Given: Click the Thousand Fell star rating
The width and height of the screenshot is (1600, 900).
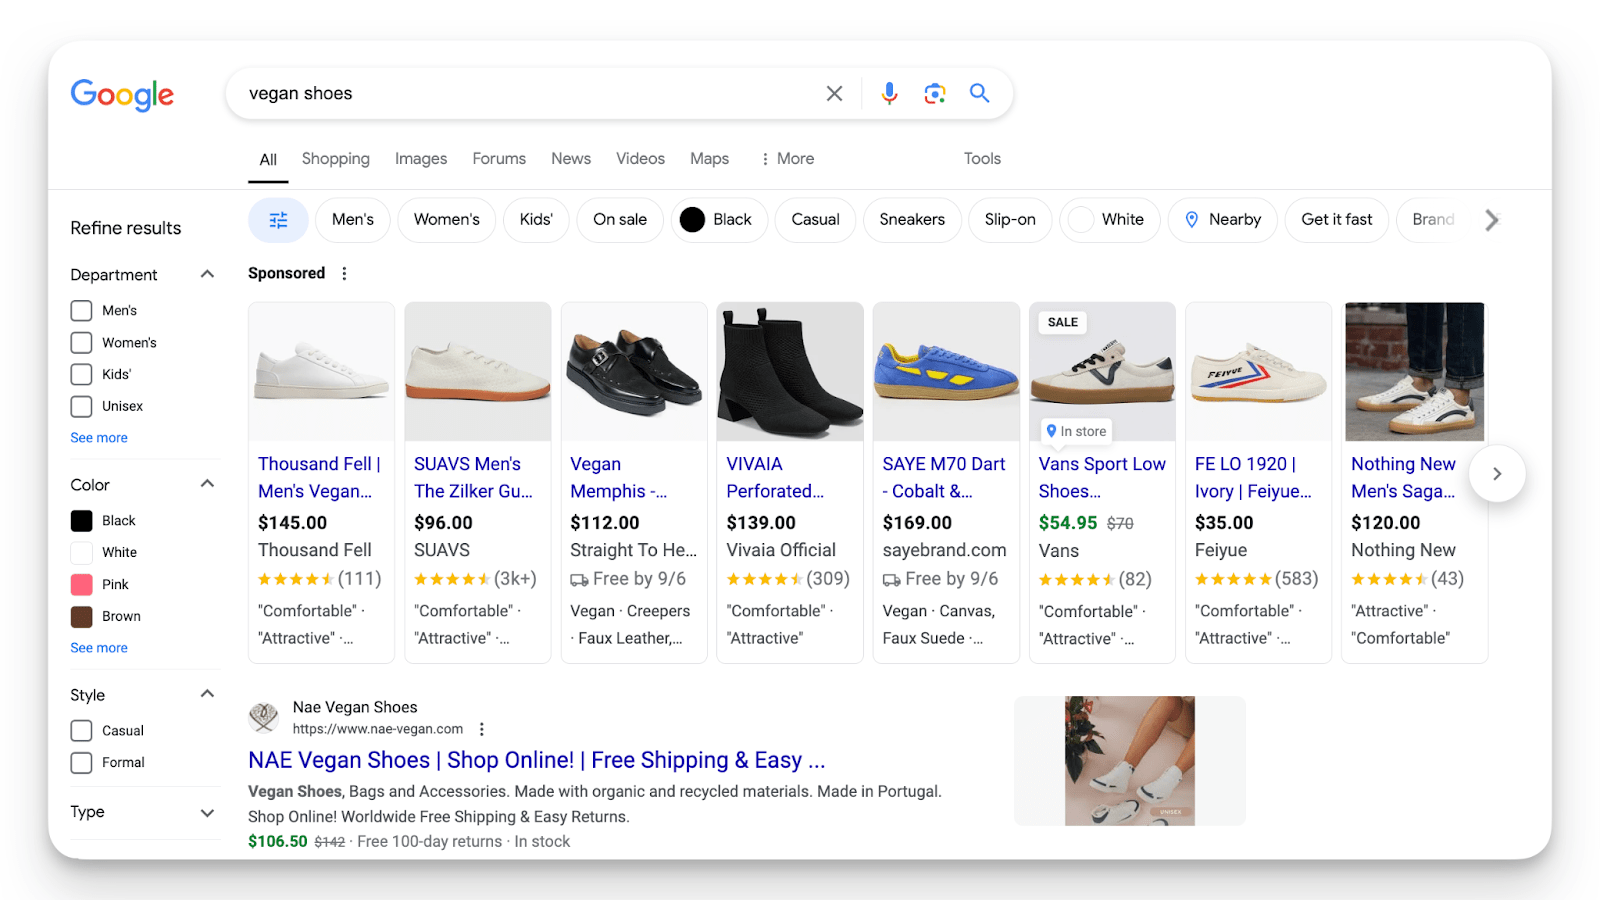Looking at the screenshot, I should [296, 579].
